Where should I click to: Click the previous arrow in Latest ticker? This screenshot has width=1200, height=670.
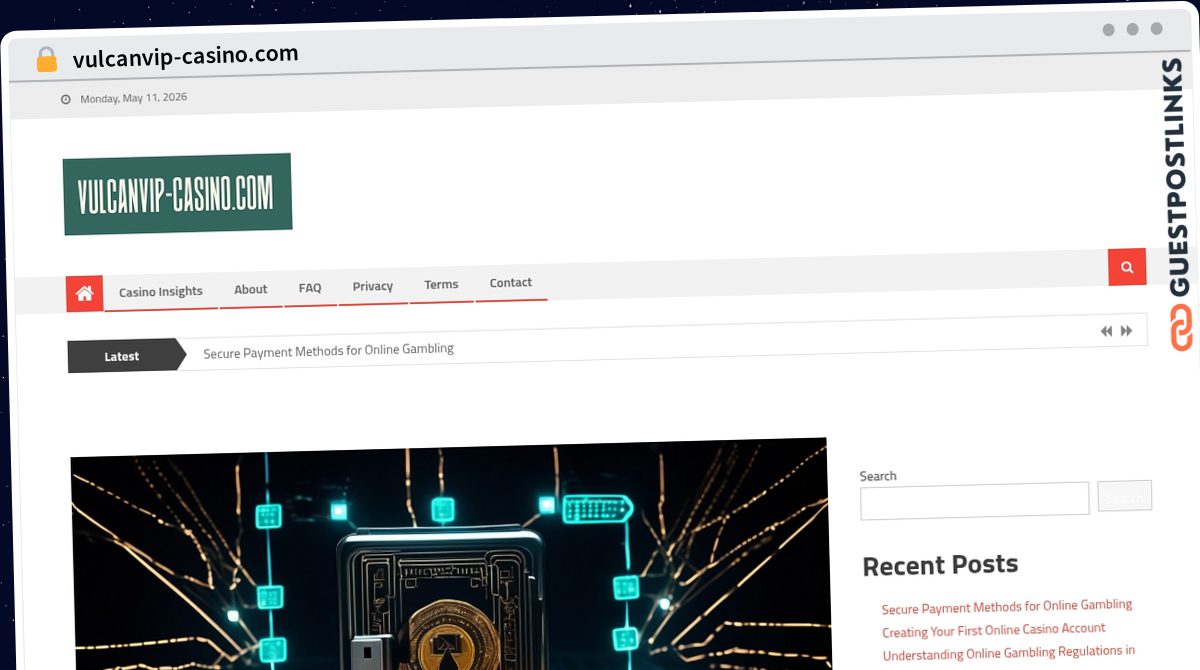pos(1106,331)
